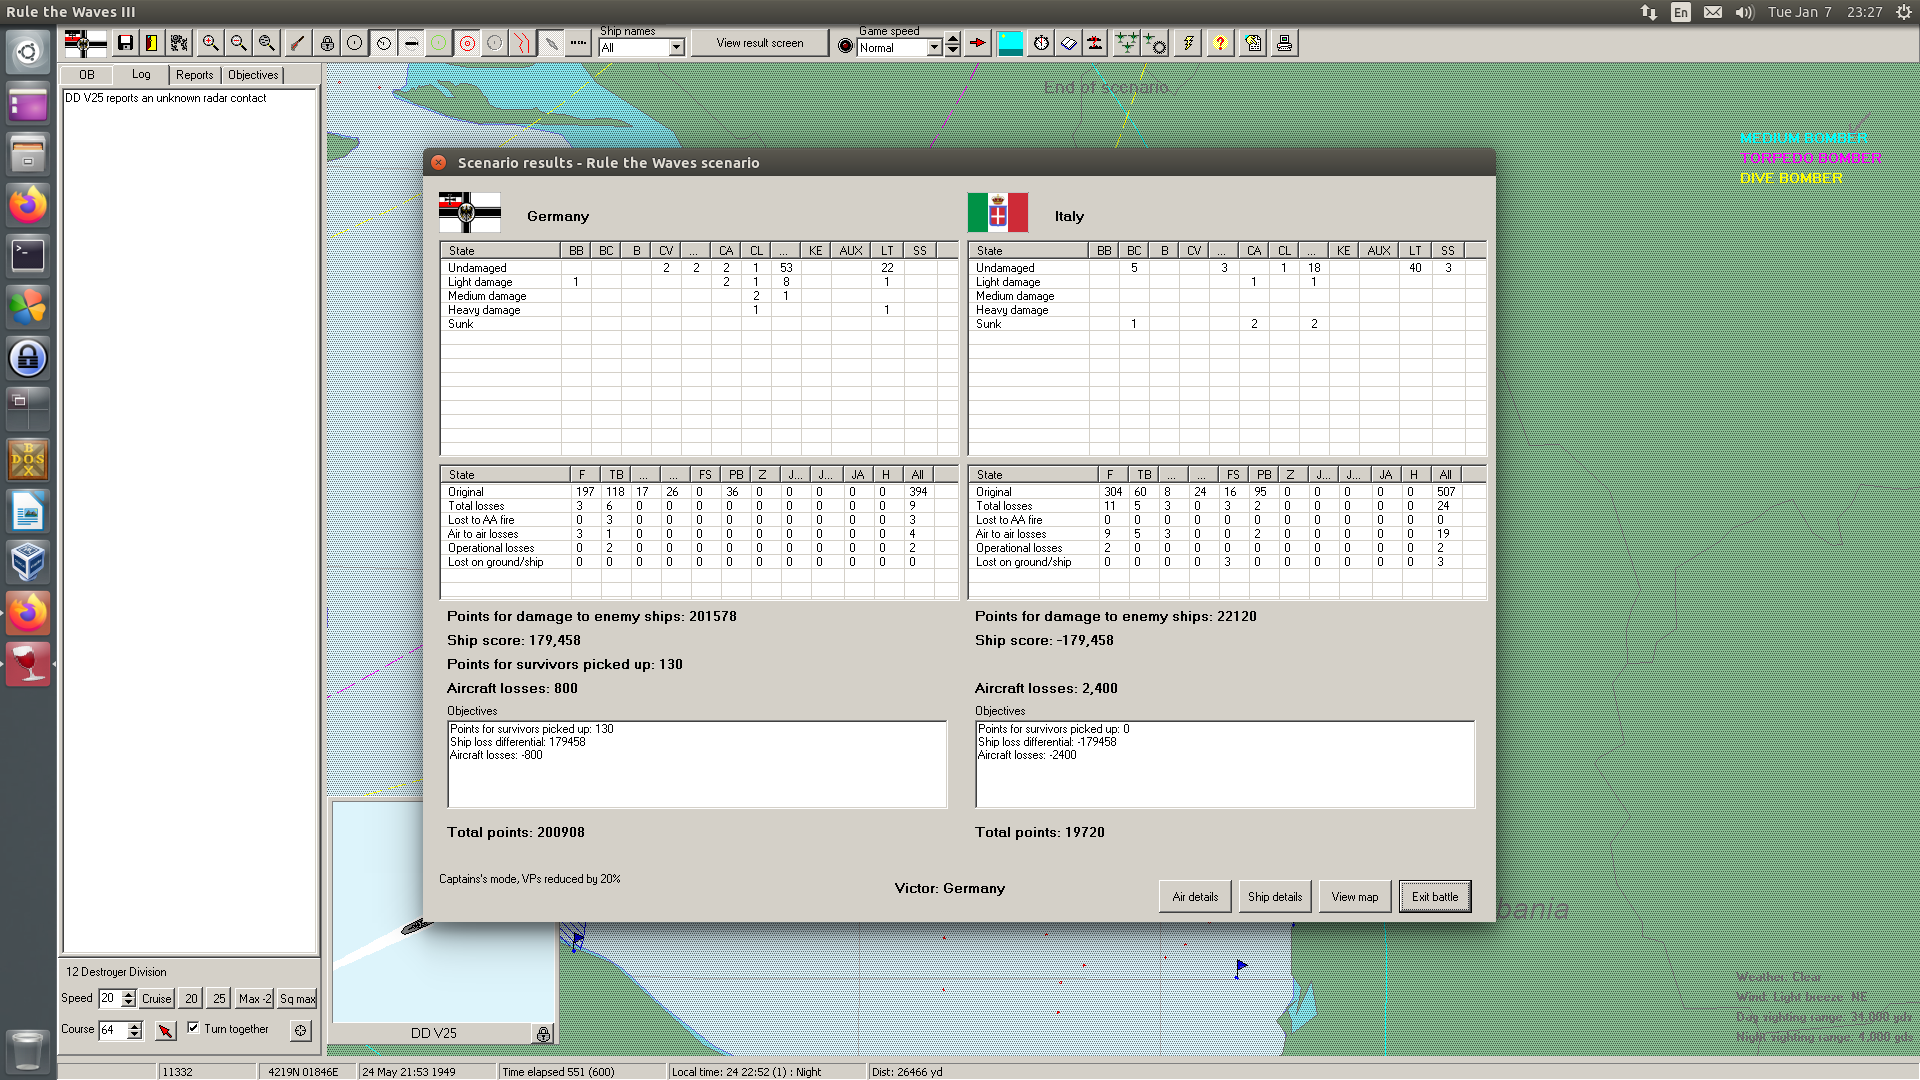Image resolution: width=1920 pixels, height=1080 pixels.
Task: Click the German naval flag toolbar icon
Action: 85,43
